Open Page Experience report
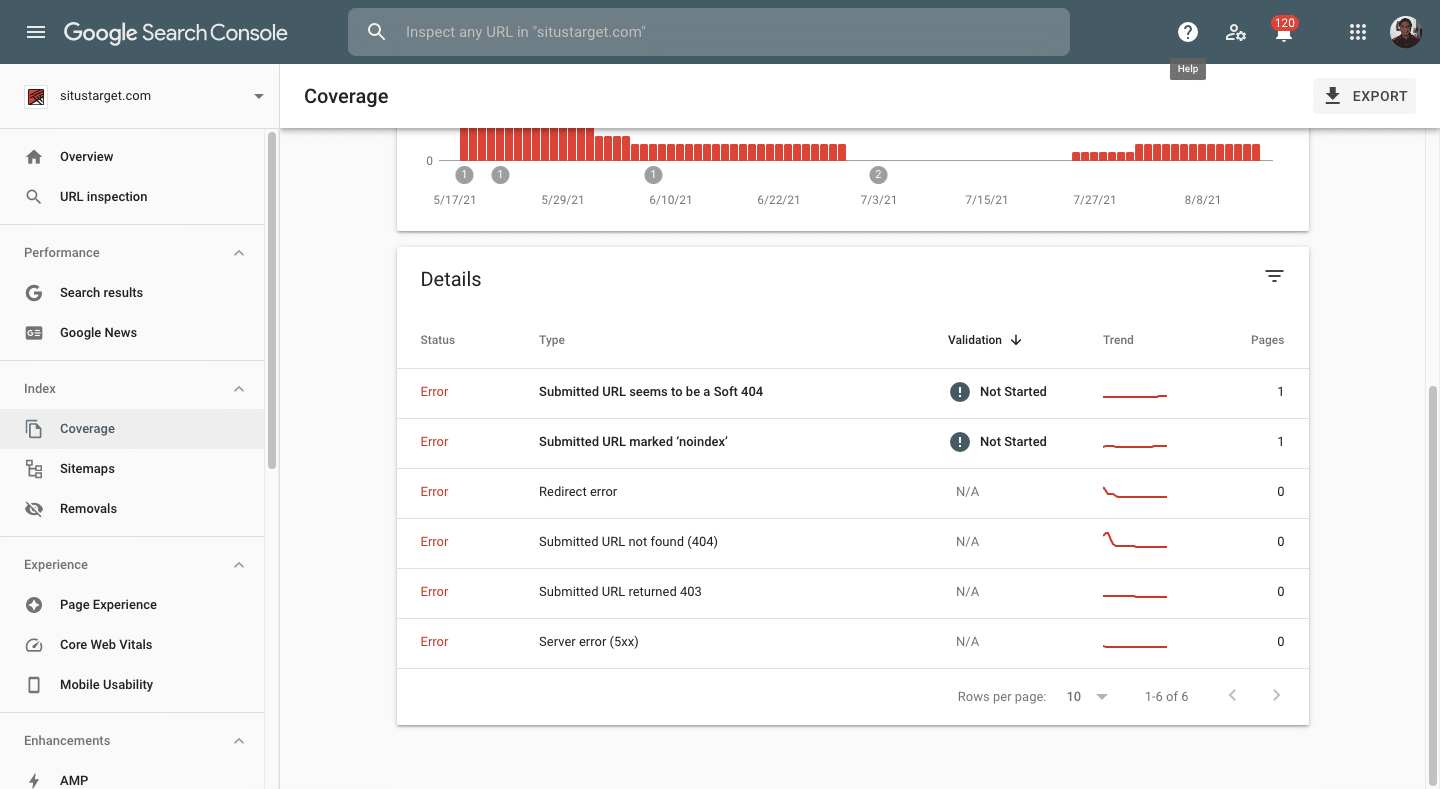 [x=132, y=605]
